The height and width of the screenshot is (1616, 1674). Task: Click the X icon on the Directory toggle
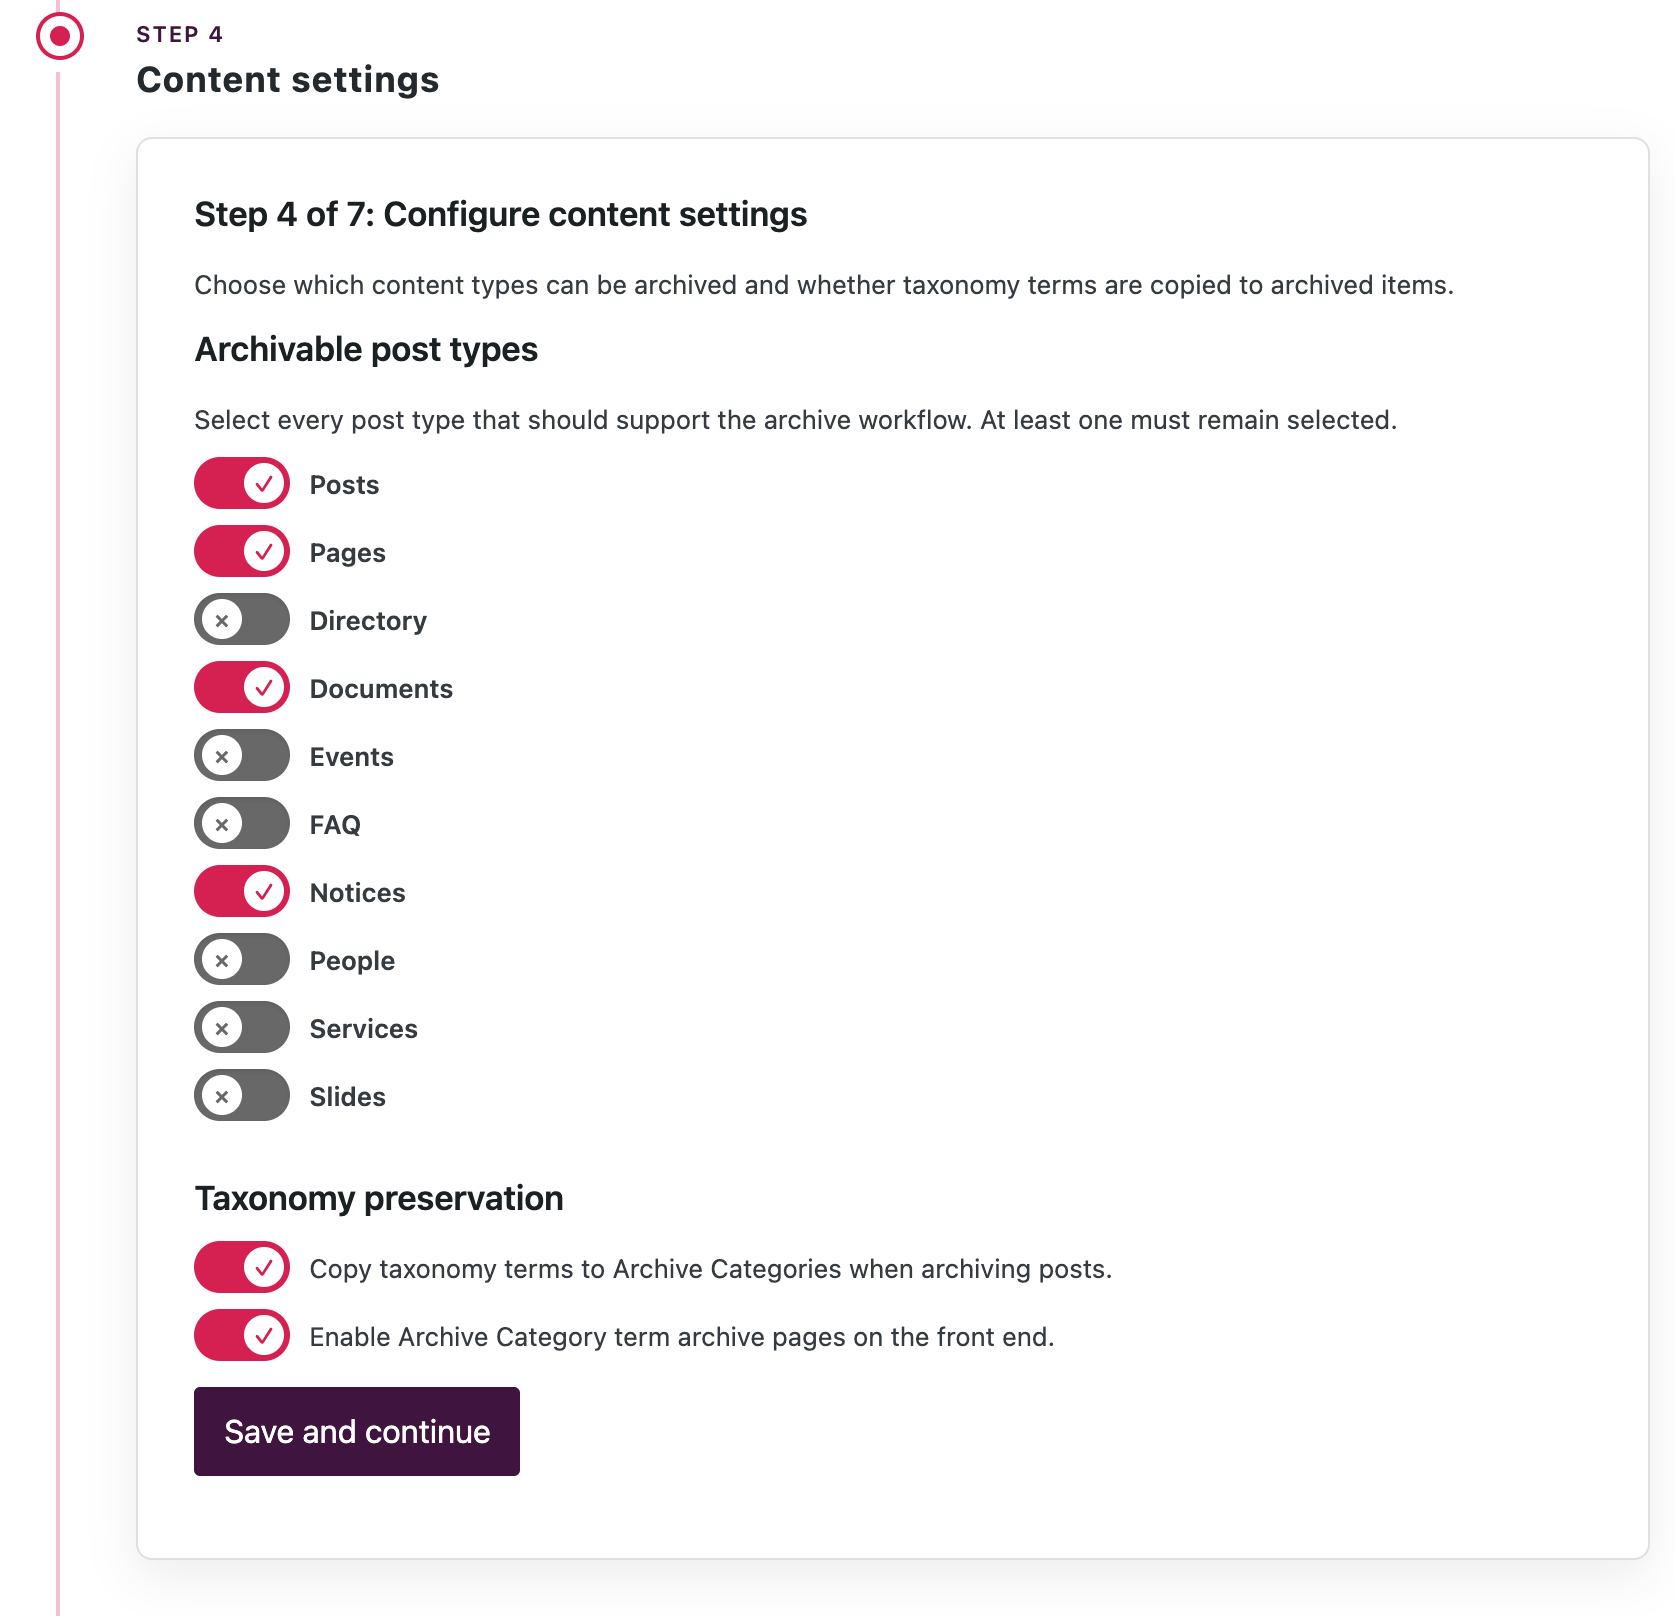click(223, 619)
